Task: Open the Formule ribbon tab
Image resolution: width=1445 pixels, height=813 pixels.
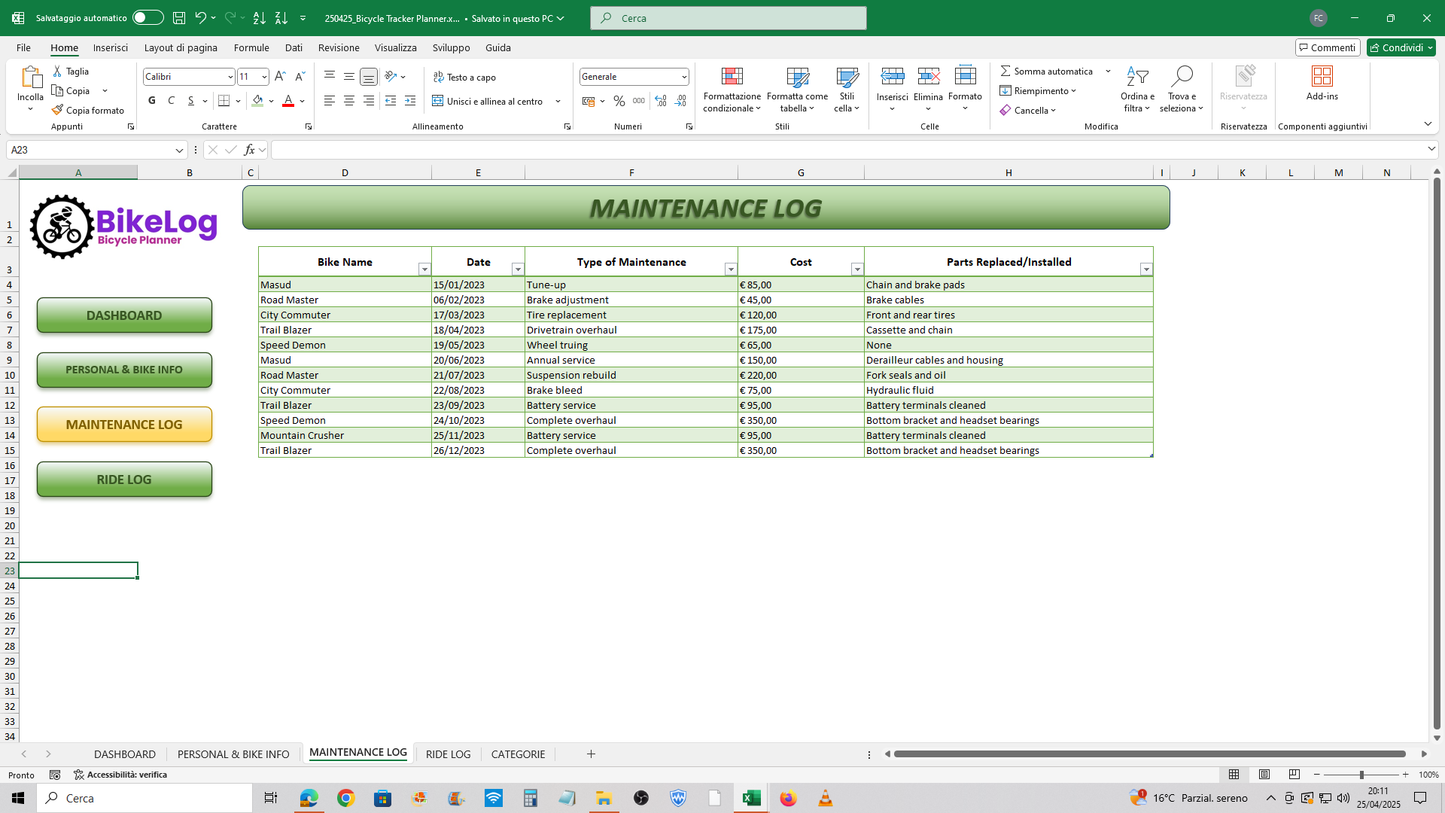Action: (251, 48)
